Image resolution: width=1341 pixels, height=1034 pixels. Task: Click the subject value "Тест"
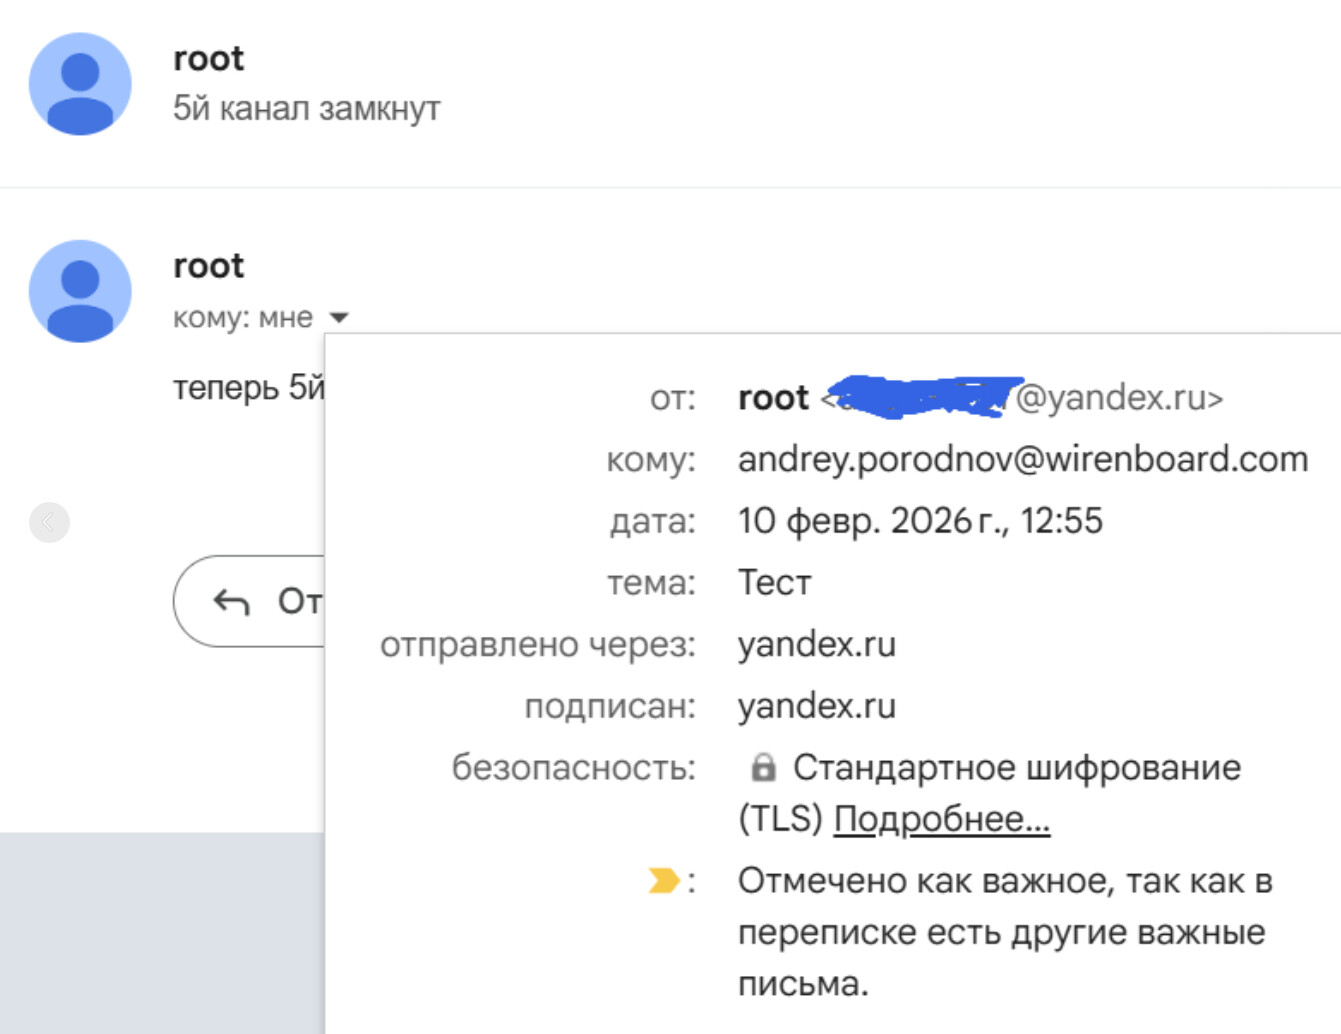pos(774,583)
